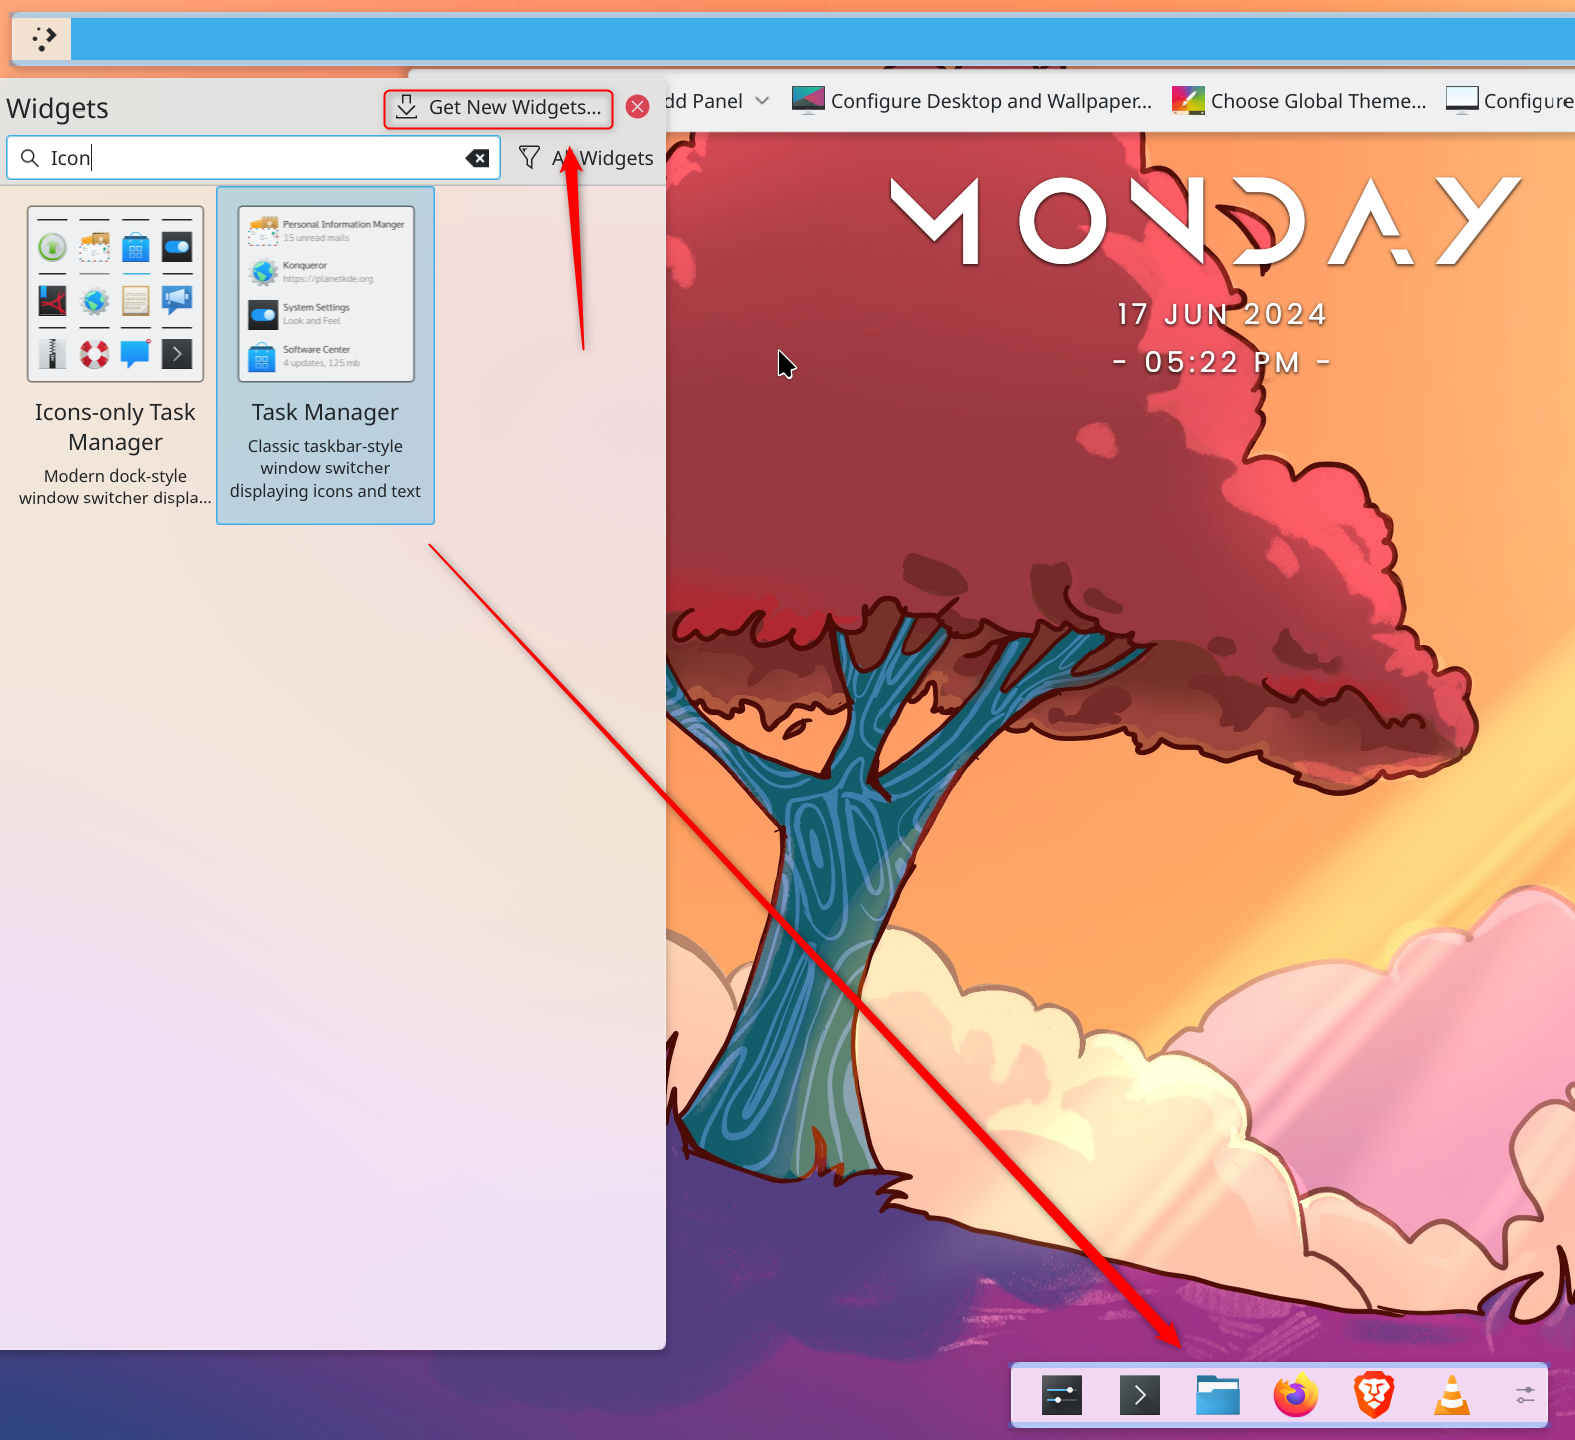Launch VLC media player from the dock
This screenshot has height=1440, width=1575.
click(1452, 1395)
